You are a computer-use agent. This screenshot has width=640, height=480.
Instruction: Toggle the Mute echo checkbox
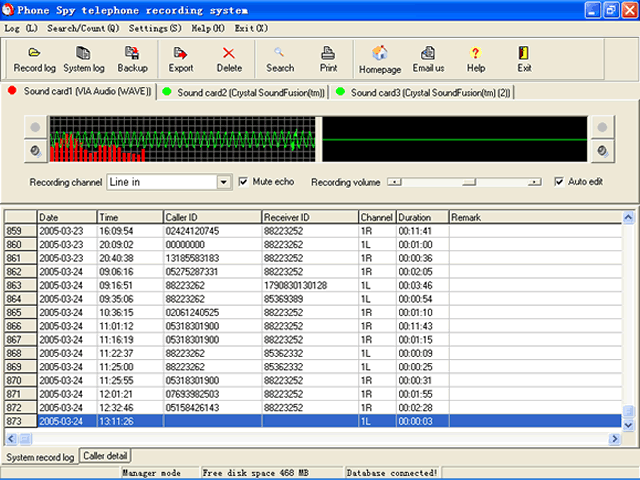point(243,182)
